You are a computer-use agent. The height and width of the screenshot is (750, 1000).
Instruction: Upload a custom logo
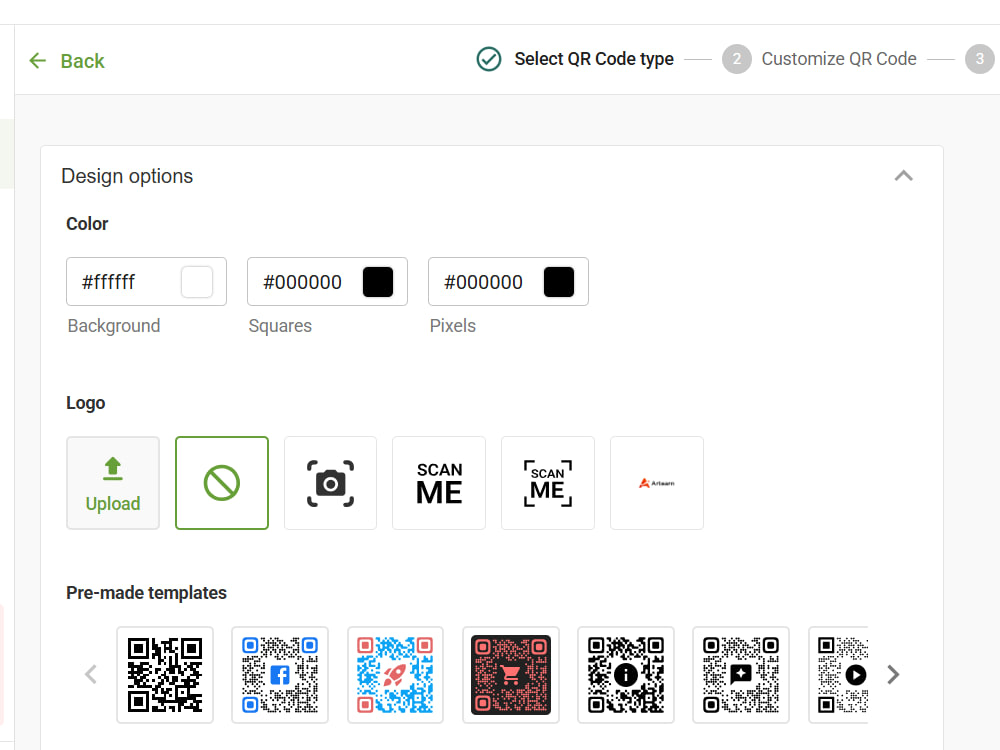pyautogui.click(x=113, y=483)
